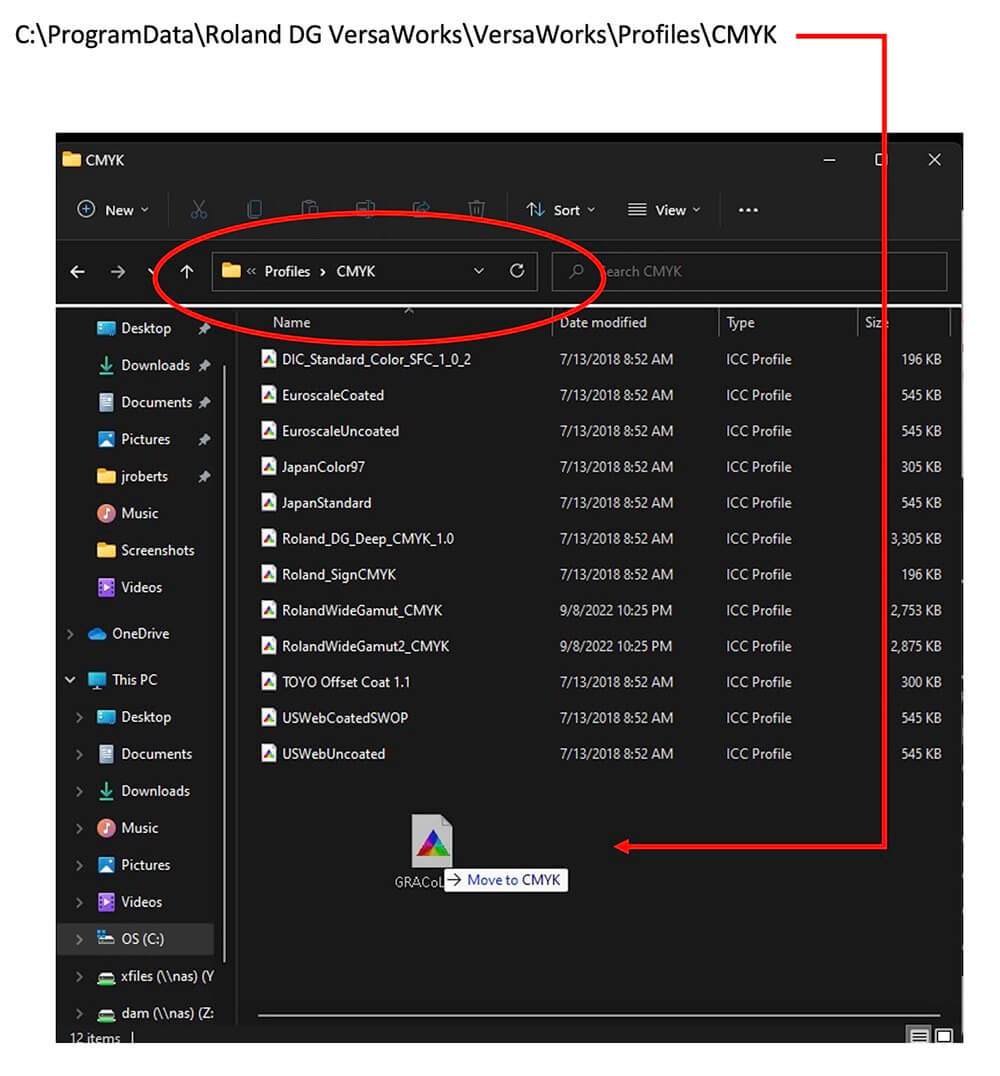Image resolution: width=1000 pixels, height=1076 pixels.
Task: Open recent locations chevron
Action: 151,272
